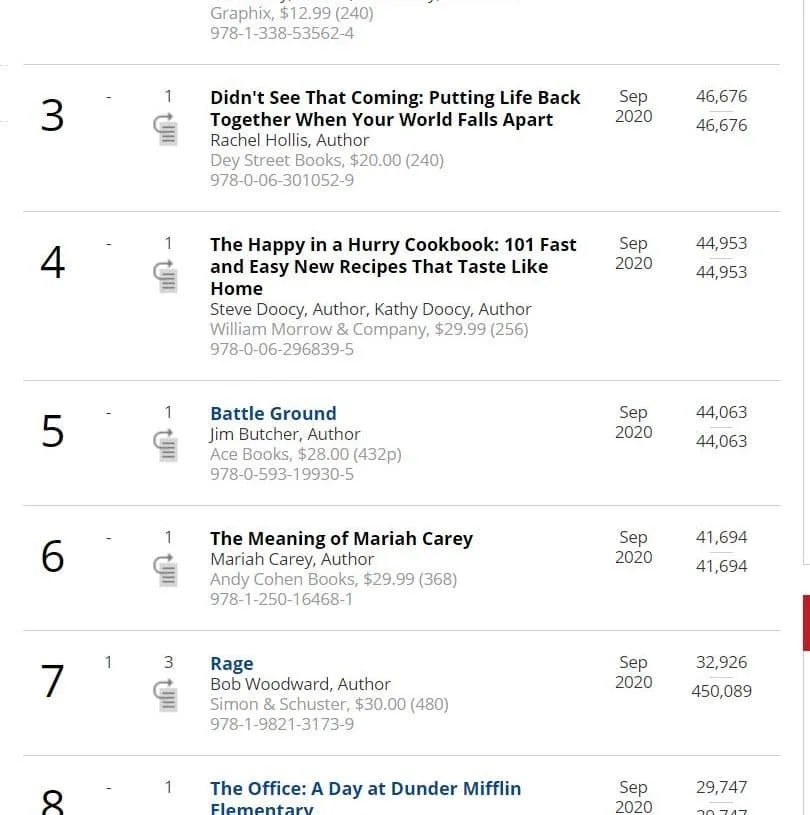Click the list icon beside Happy in a Hurry Cookbook
Screen dimensions: 810x815
[x=167, y=276]
